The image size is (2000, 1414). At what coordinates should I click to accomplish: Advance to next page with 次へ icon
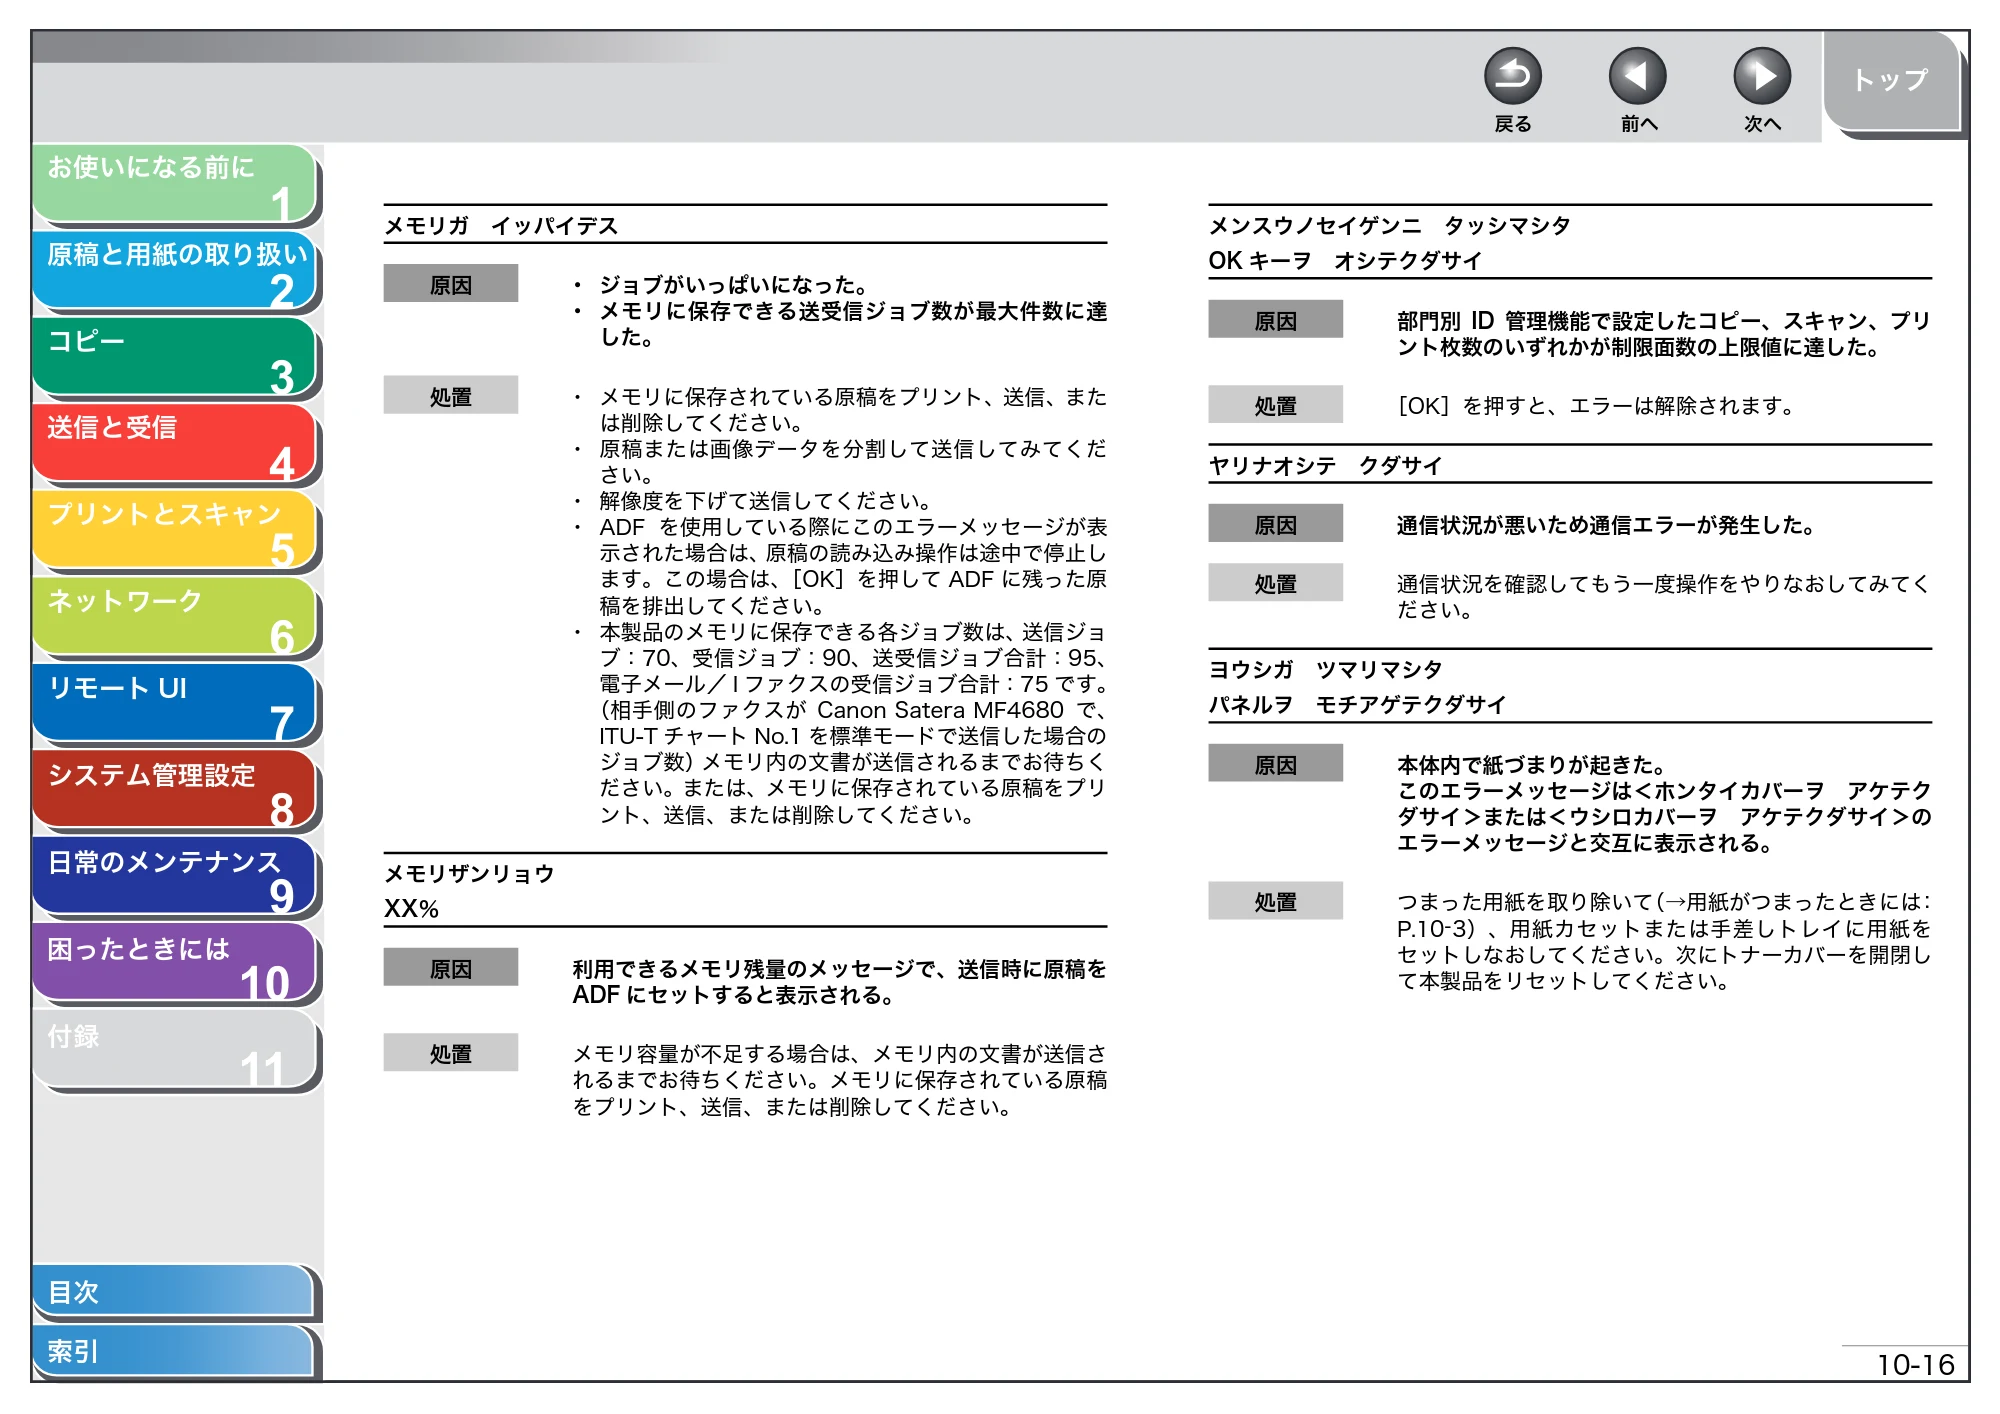pos(1761,77)
